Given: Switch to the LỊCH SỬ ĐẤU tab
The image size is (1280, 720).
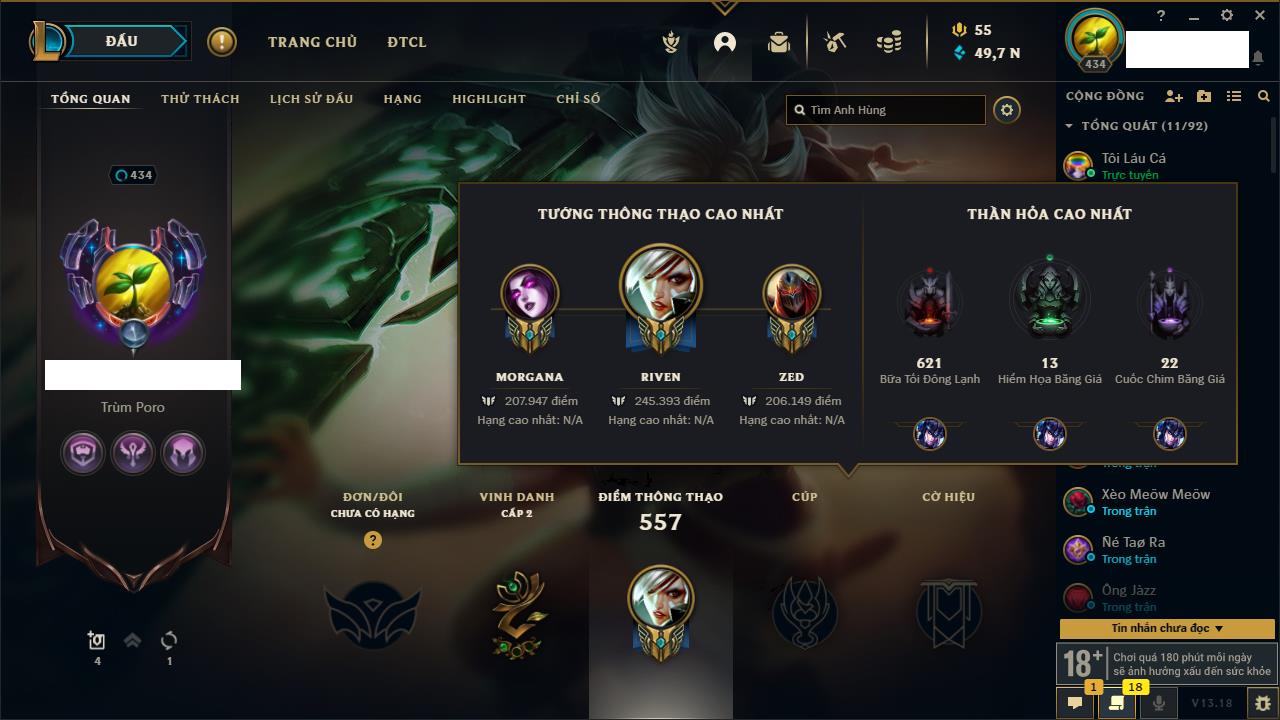Looking at the screenshot, I should 311,99.
